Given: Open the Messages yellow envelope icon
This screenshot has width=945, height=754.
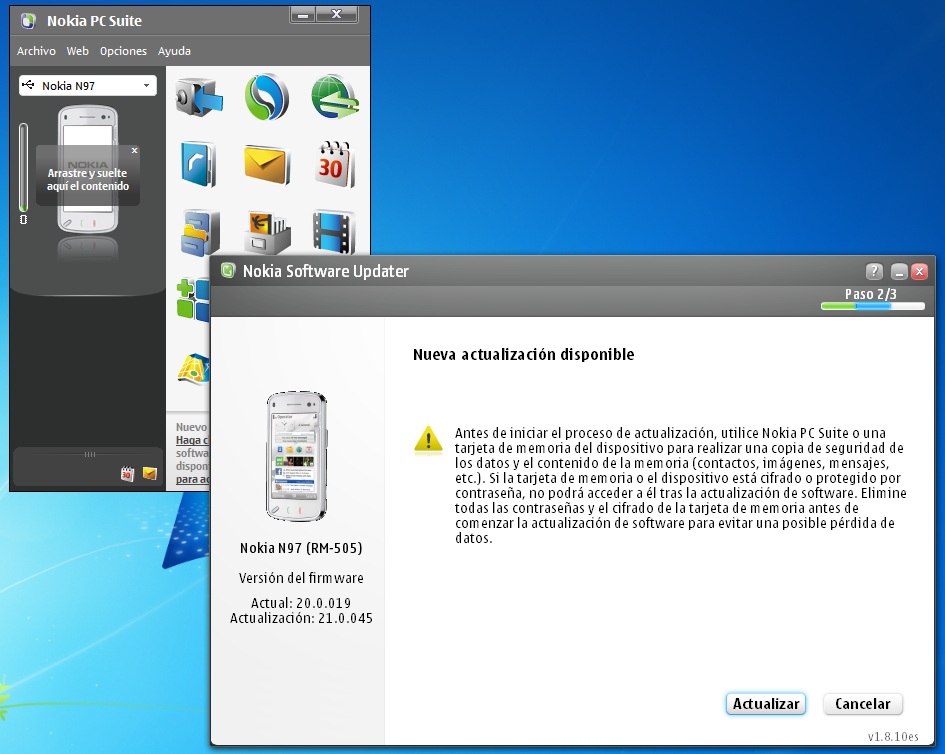Looking at the screenshot, I should click(266, 163).
